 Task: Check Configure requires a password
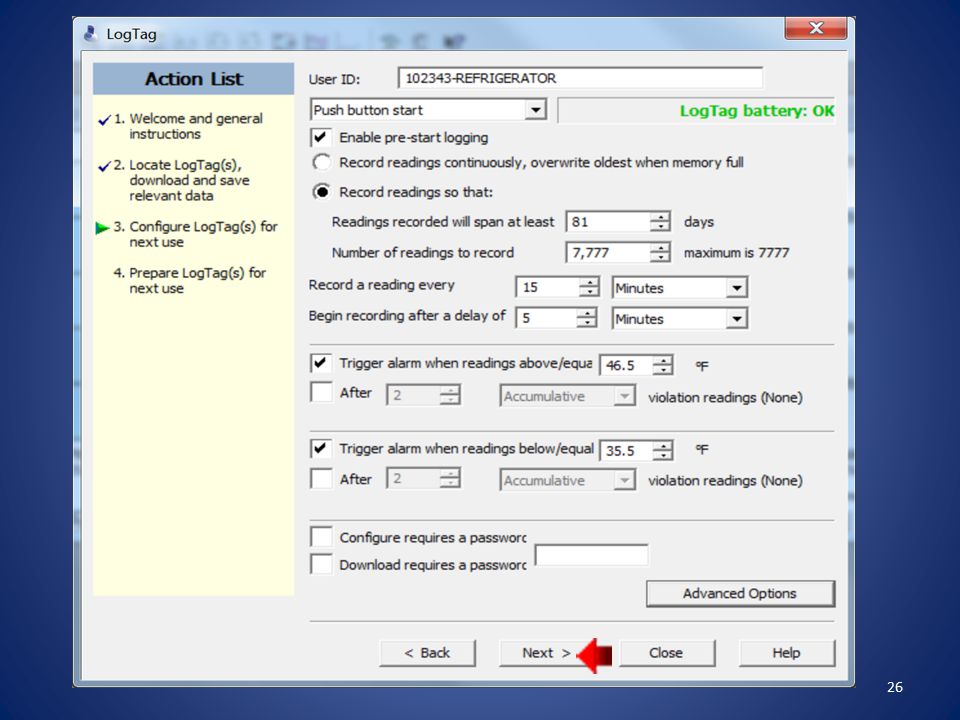[321, 537]
